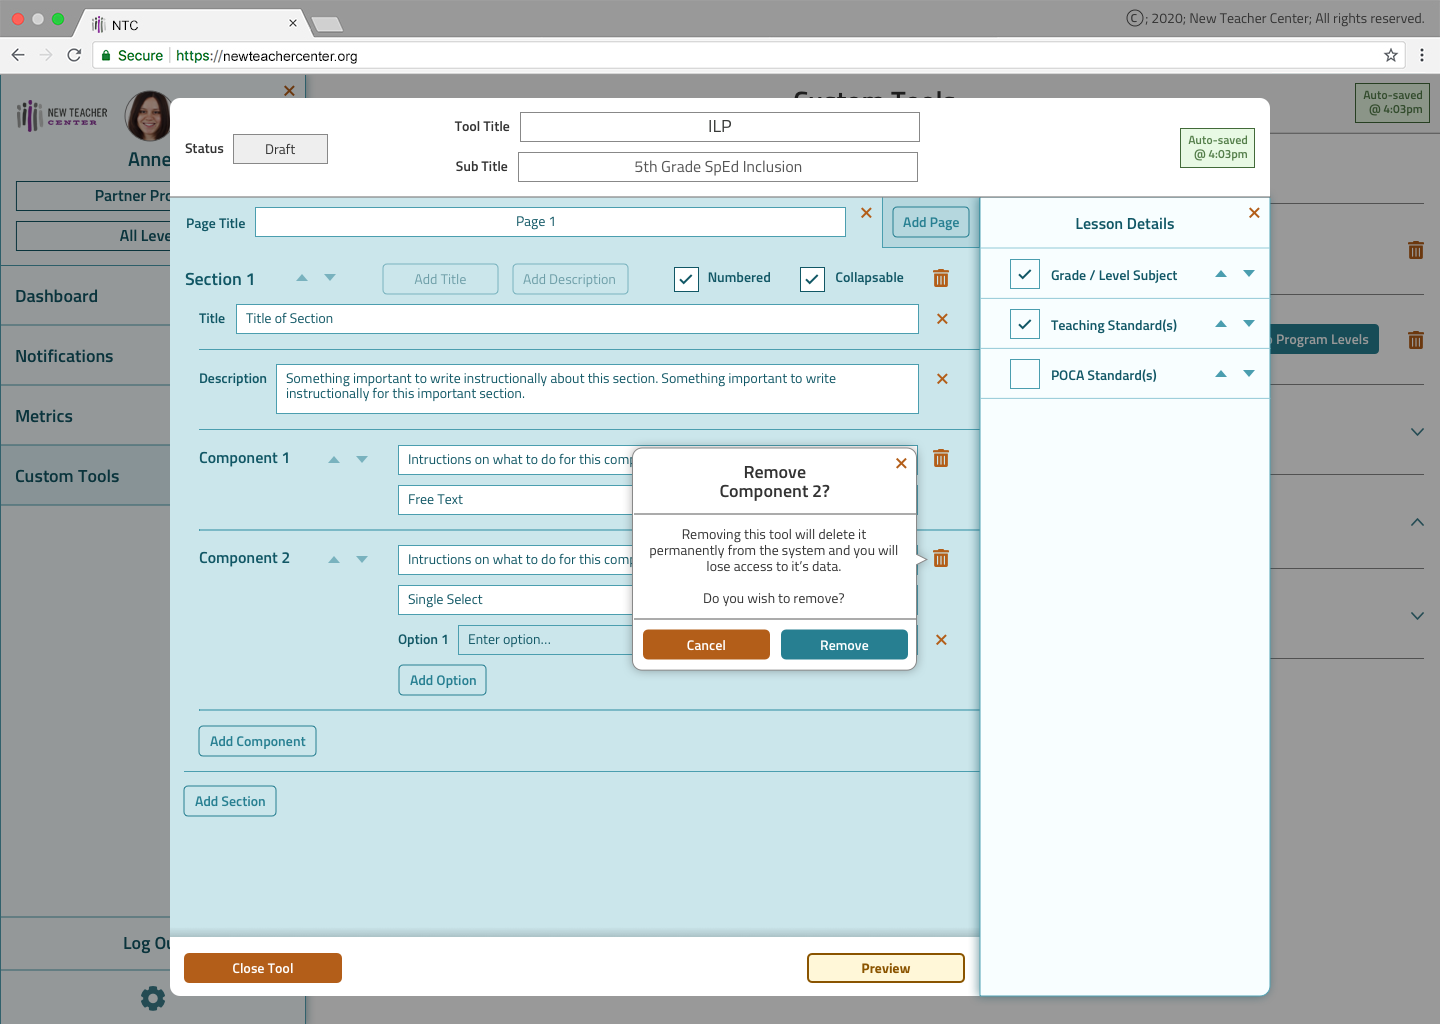Move Teaching Standard(s) down
This screenshot has height=1024, width=1440.
(x=1249, y=323)
